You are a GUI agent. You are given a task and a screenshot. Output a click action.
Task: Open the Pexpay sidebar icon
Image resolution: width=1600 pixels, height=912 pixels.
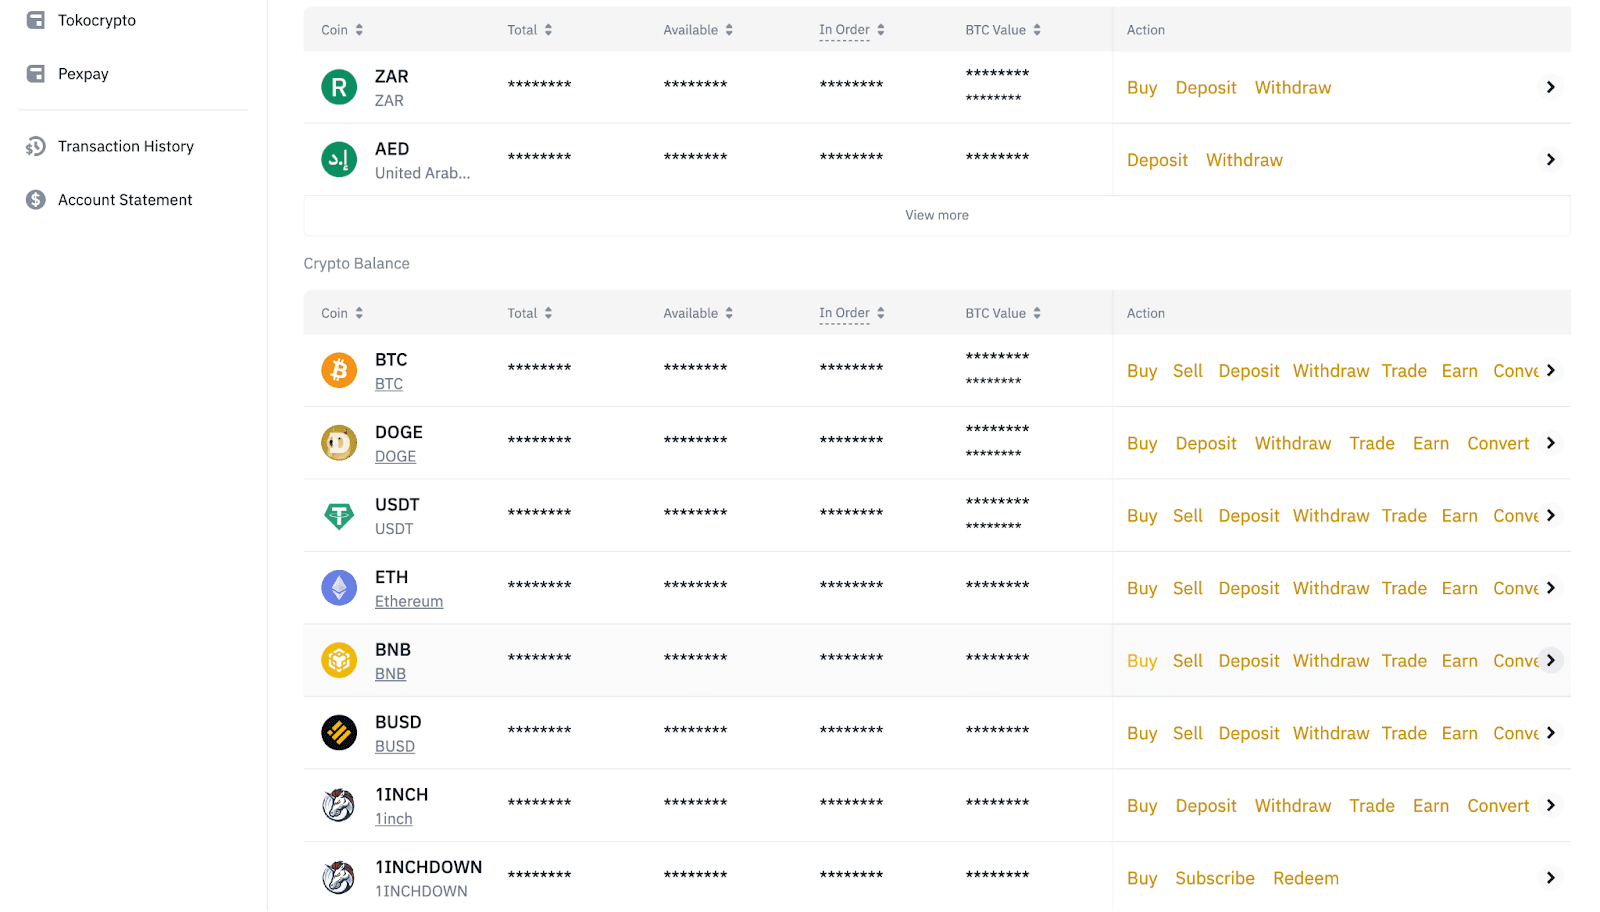[36, 74]
